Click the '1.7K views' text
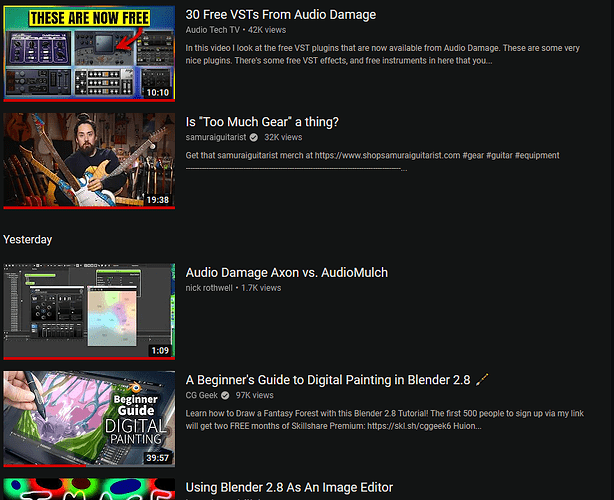This screenshot has height=500, width=614. 261,288
